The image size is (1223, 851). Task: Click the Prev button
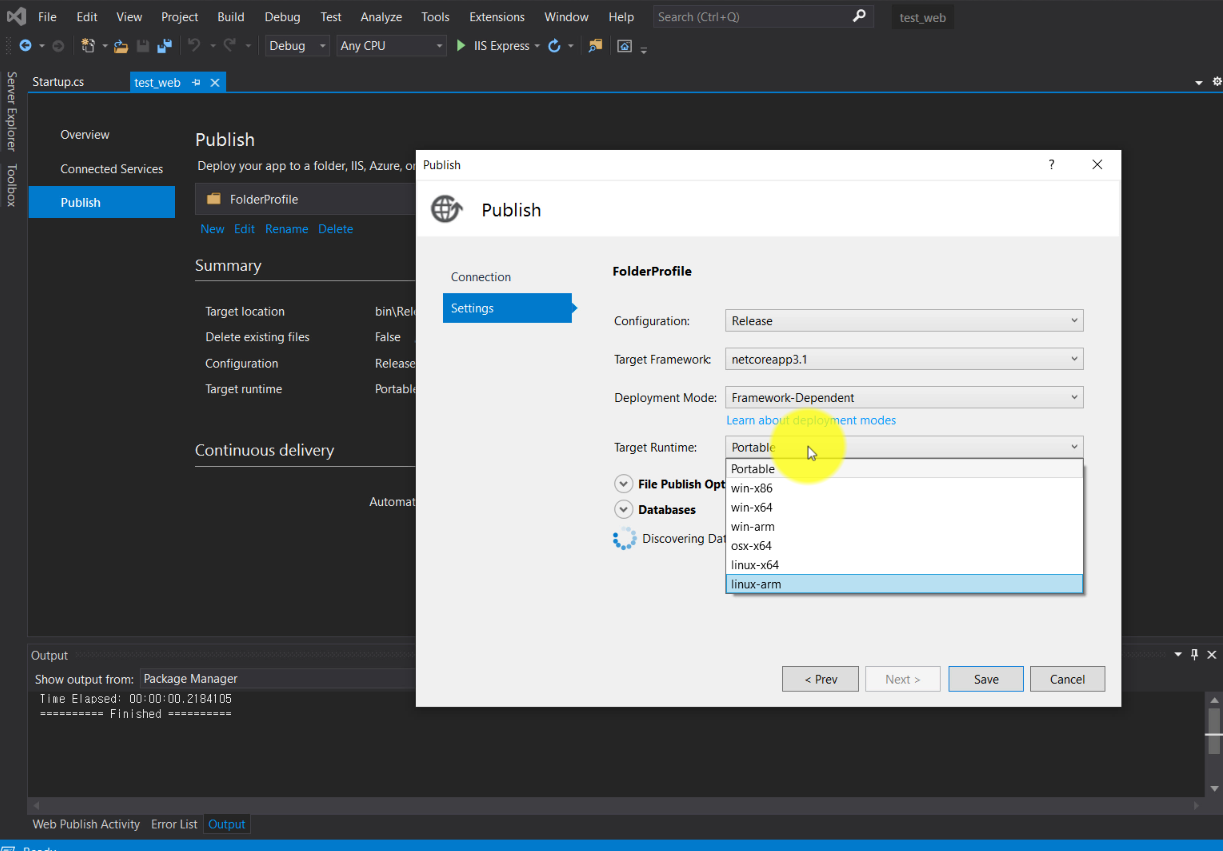click(820, 679)
